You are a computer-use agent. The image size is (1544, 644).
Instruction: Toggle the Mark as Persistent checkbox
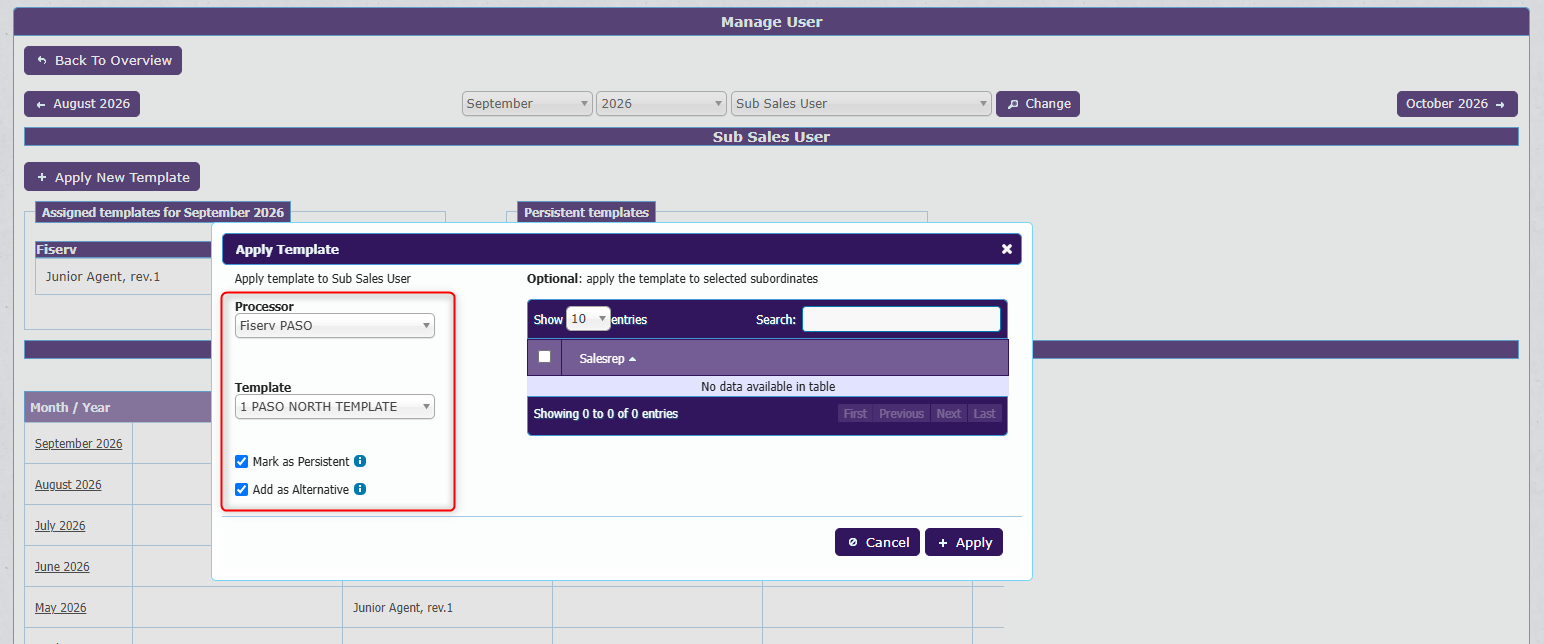point(241,462)
